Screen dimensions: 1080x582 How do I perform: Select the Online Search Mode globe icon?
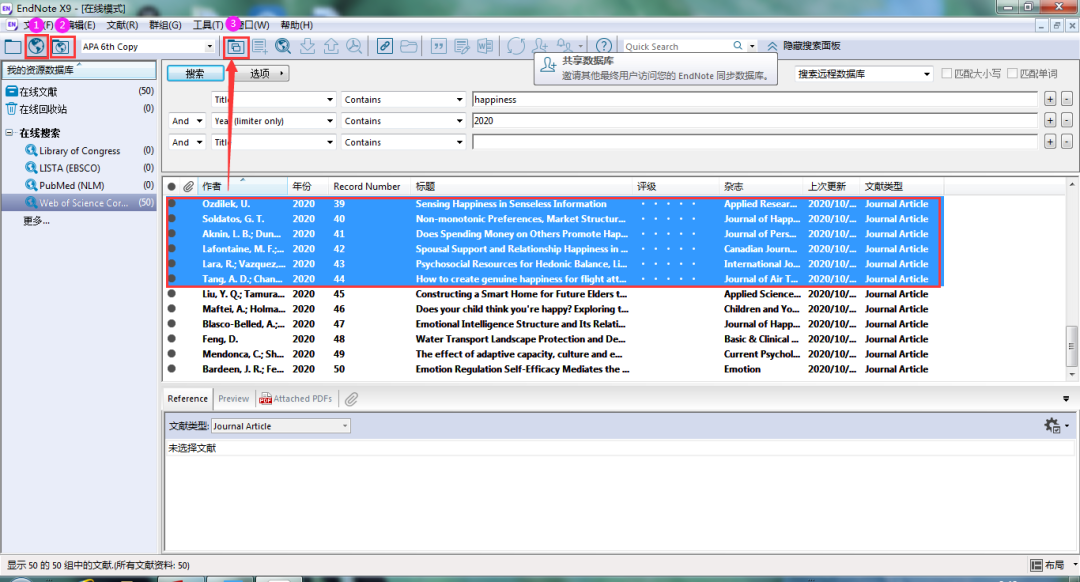click(x=37, y=46)
